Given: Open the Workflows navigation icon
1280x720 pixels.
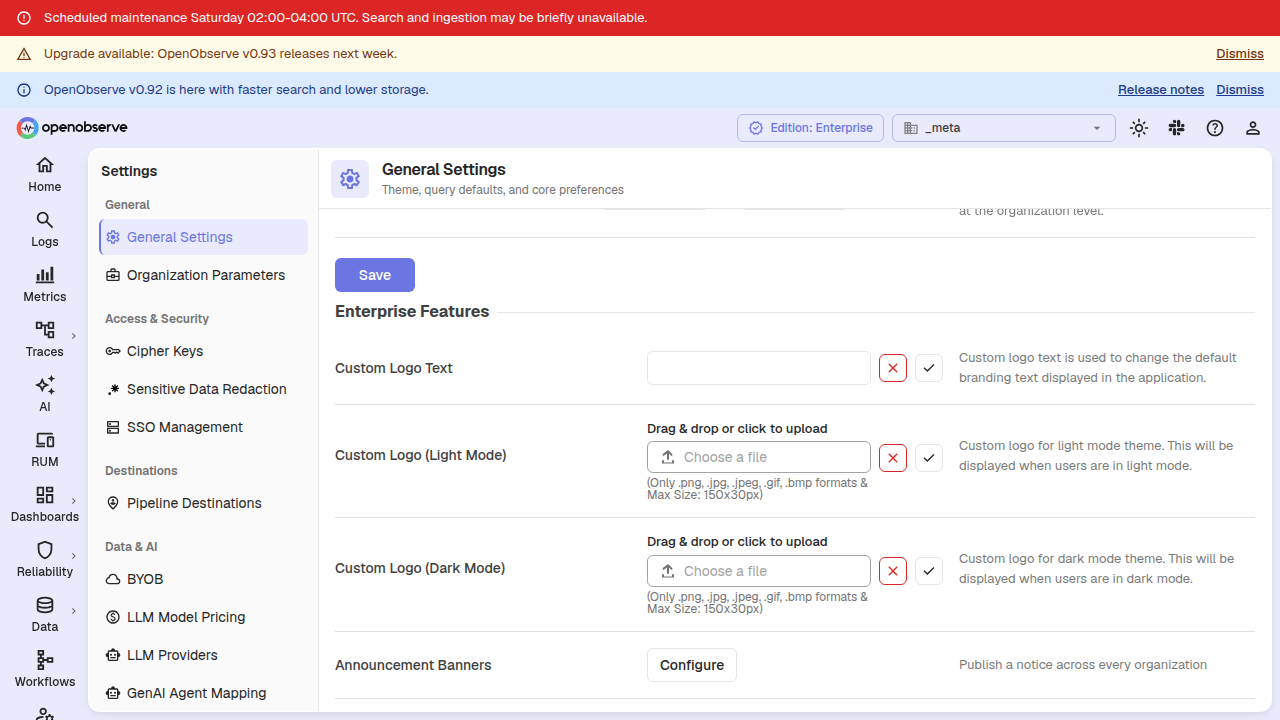Looking at the screenshot, I should (x=45, y=660).
